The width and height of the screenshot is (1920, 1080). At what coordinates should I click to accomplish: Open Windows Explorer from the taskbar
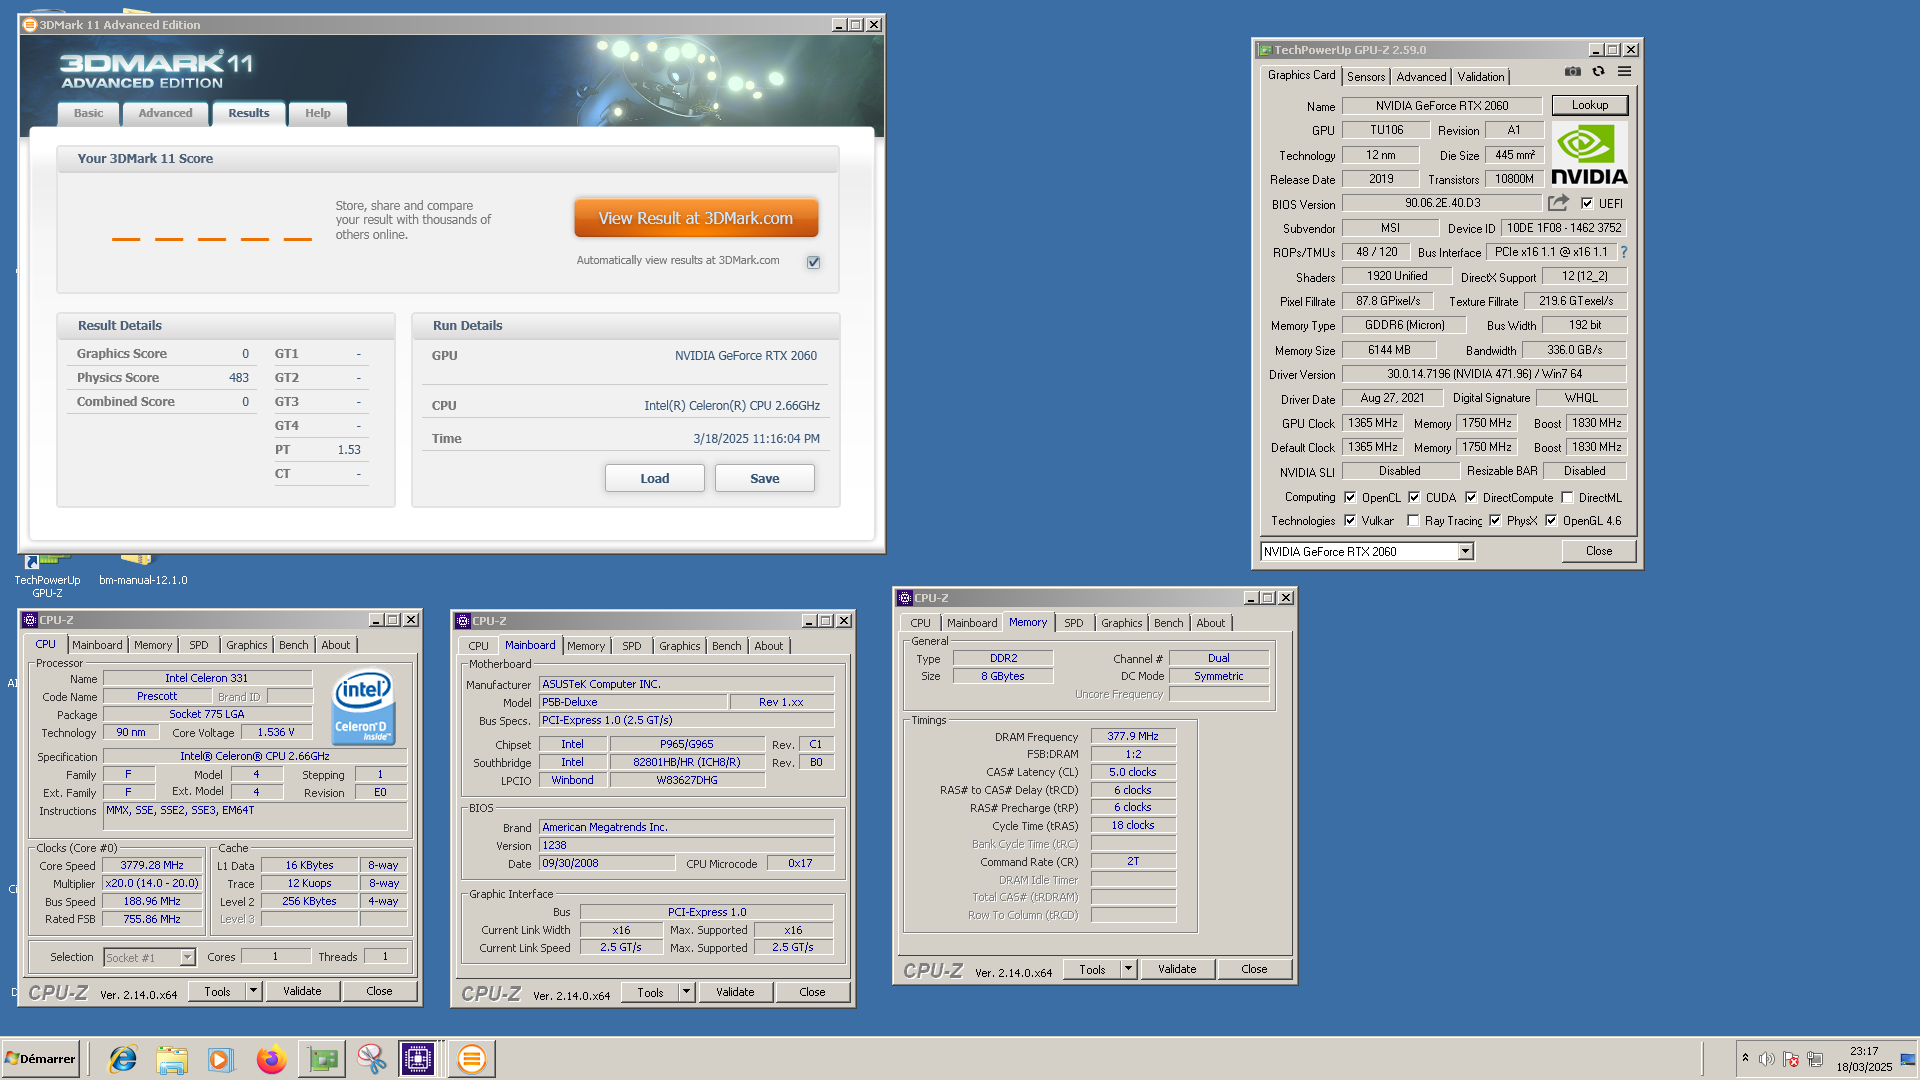point(172,1058)
